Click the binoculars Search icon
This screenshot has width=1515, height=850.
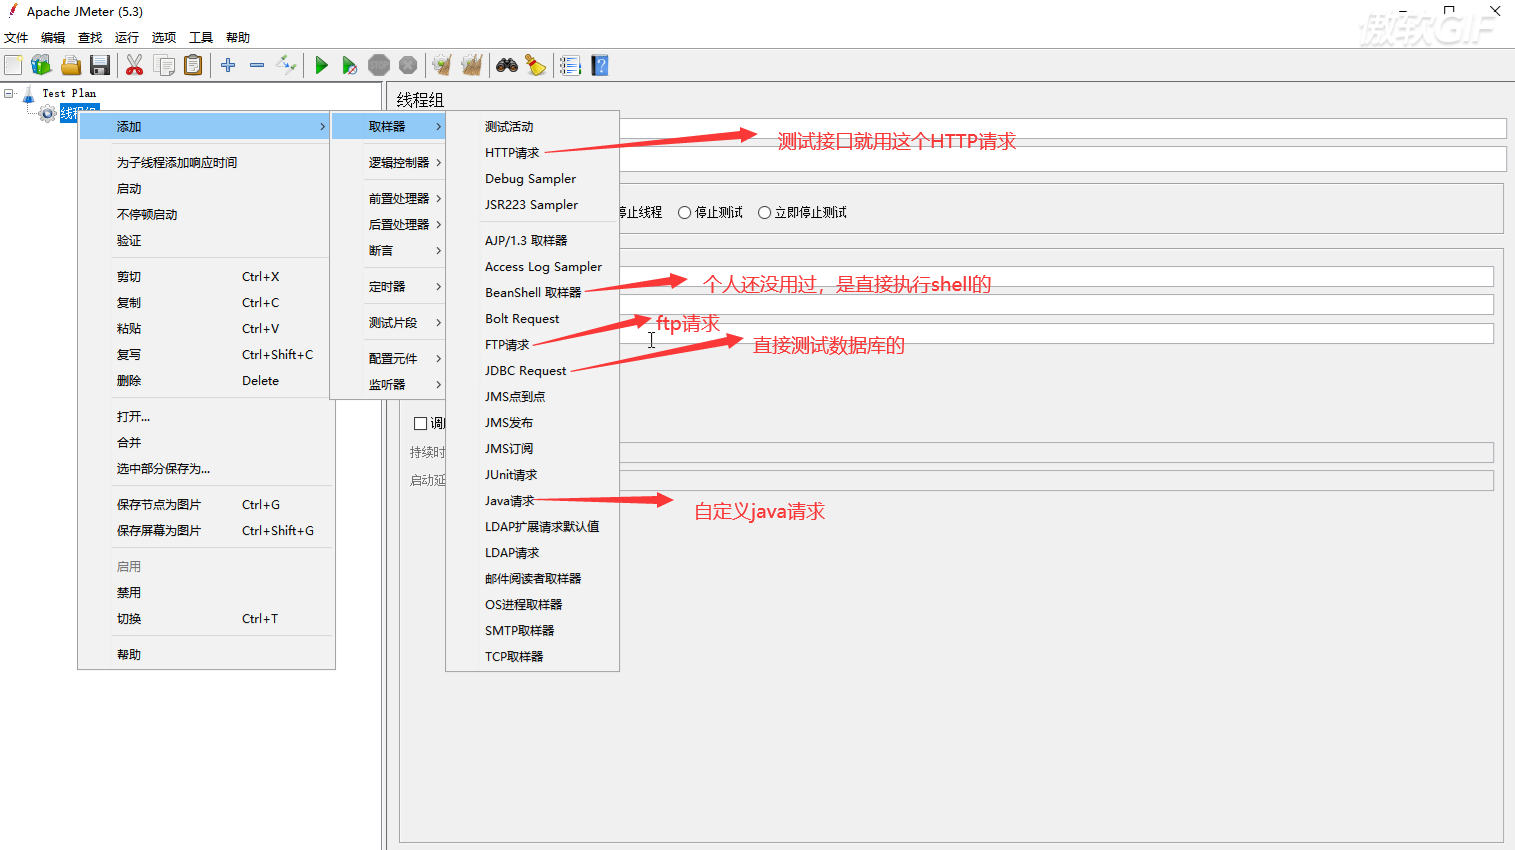[x=507, y=66]
